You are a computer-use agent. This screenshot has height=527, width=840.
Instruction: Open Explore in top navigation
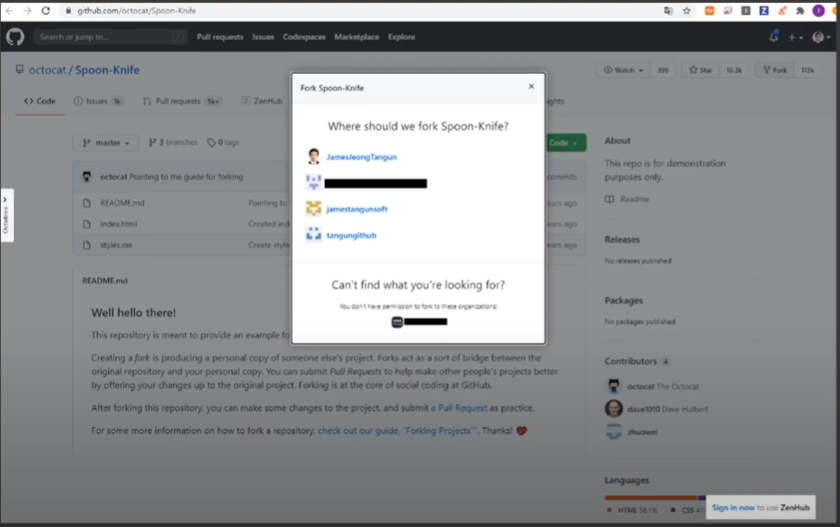coord(402,37)
